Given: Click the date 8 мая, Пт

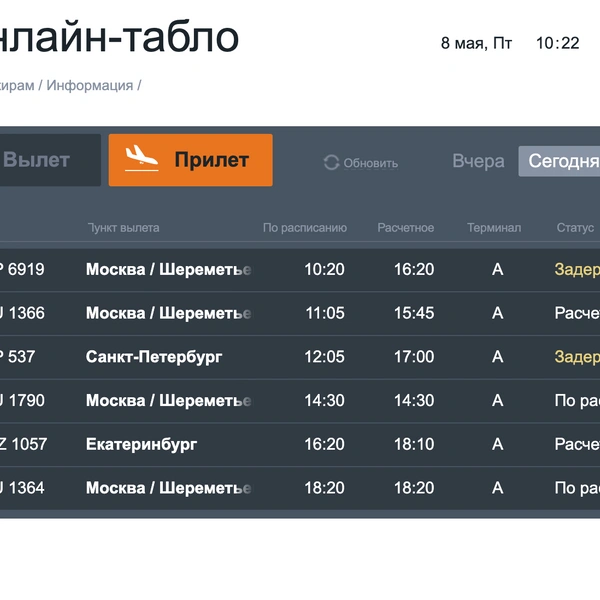Looking at the screenshot, I should pyautogui.click(x=476, y=43).
